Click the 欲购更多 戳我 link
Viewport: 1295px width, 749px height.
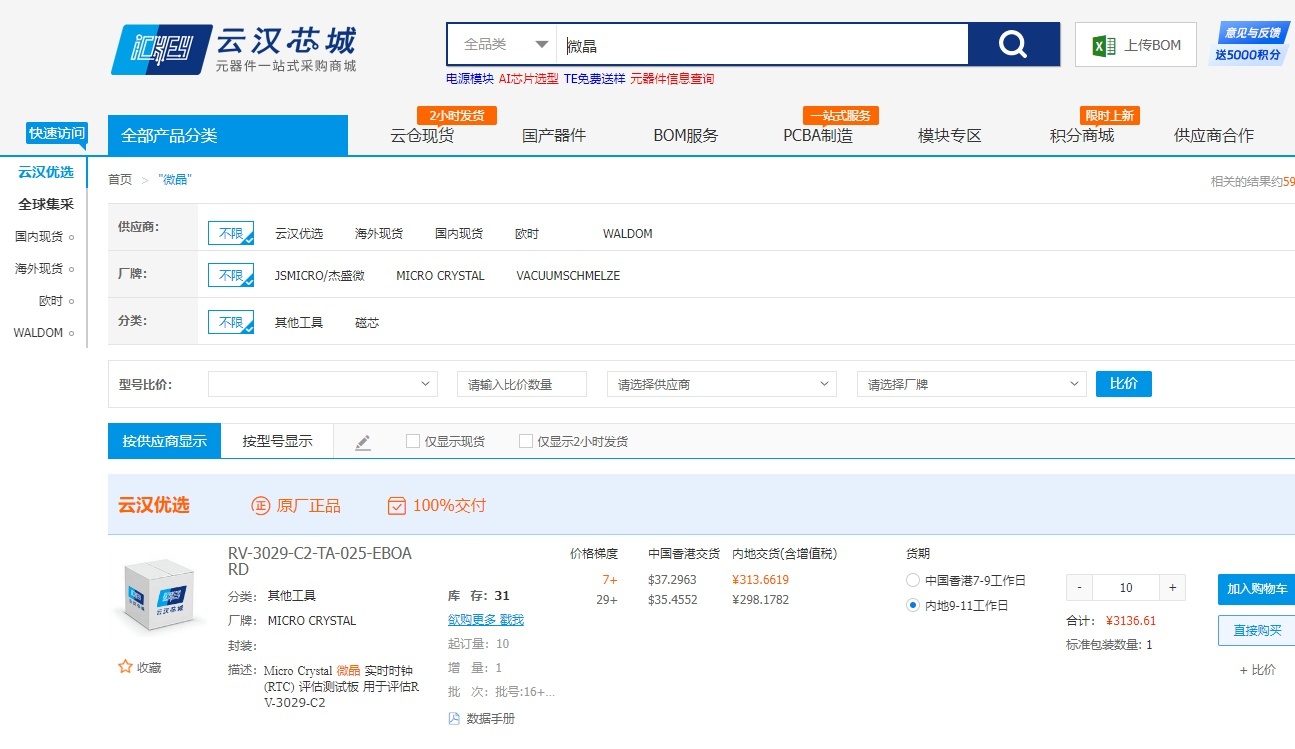tap(486, 620)
